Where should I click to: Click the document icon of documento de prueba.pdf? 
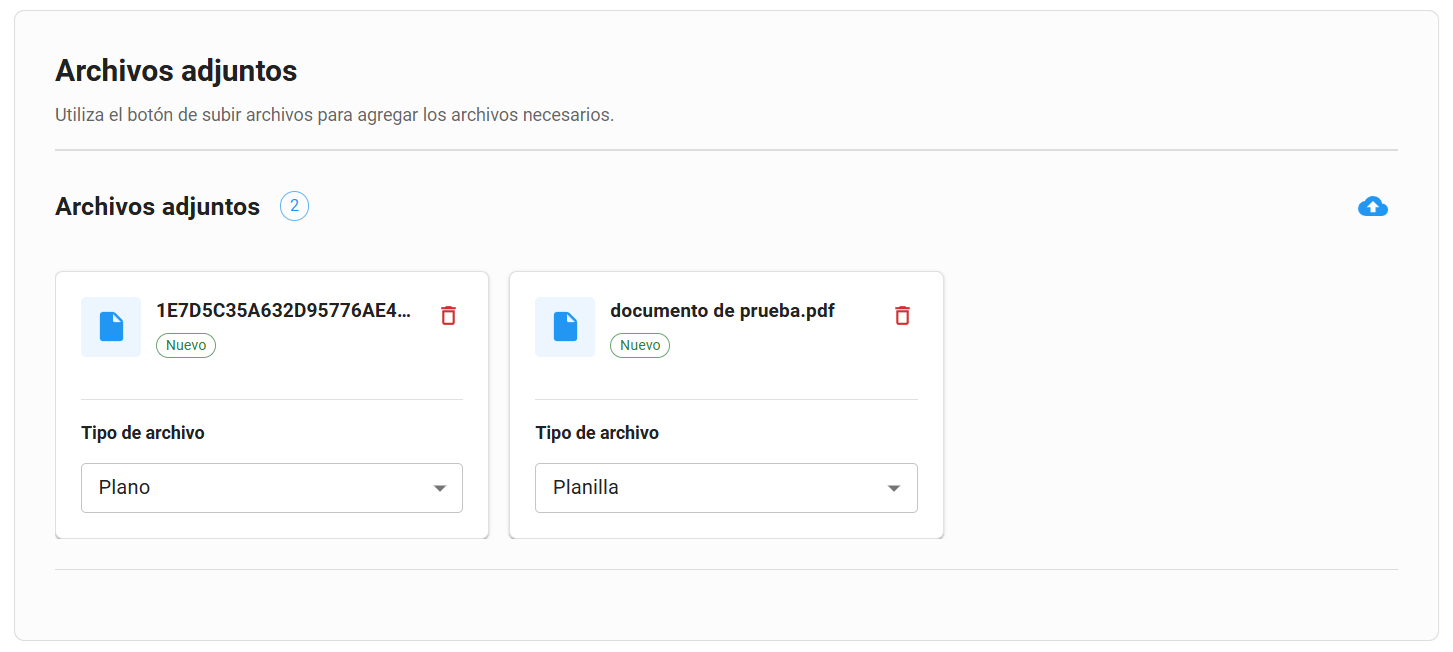[x=565, y=327]
